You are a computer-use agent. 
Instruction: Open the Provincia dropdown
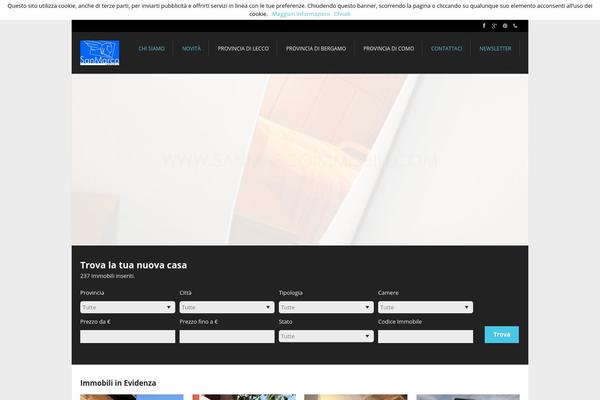click(x=127, y=307)
